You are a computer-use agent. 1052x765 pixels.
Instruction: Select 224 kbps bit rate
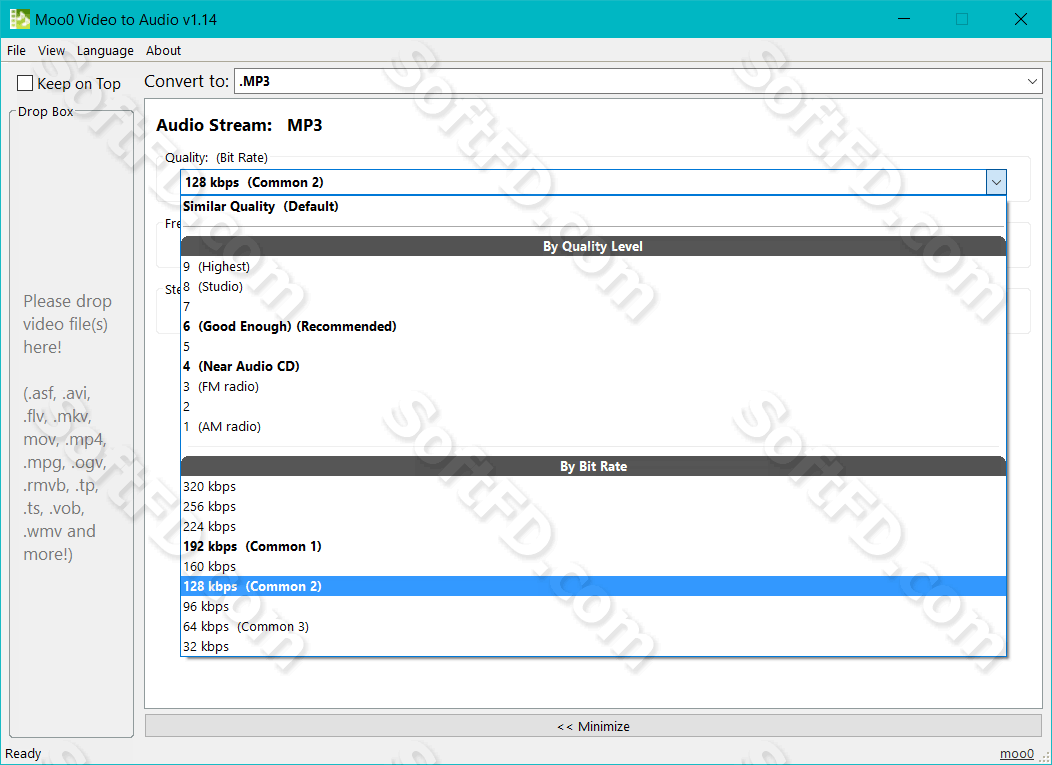594,527
